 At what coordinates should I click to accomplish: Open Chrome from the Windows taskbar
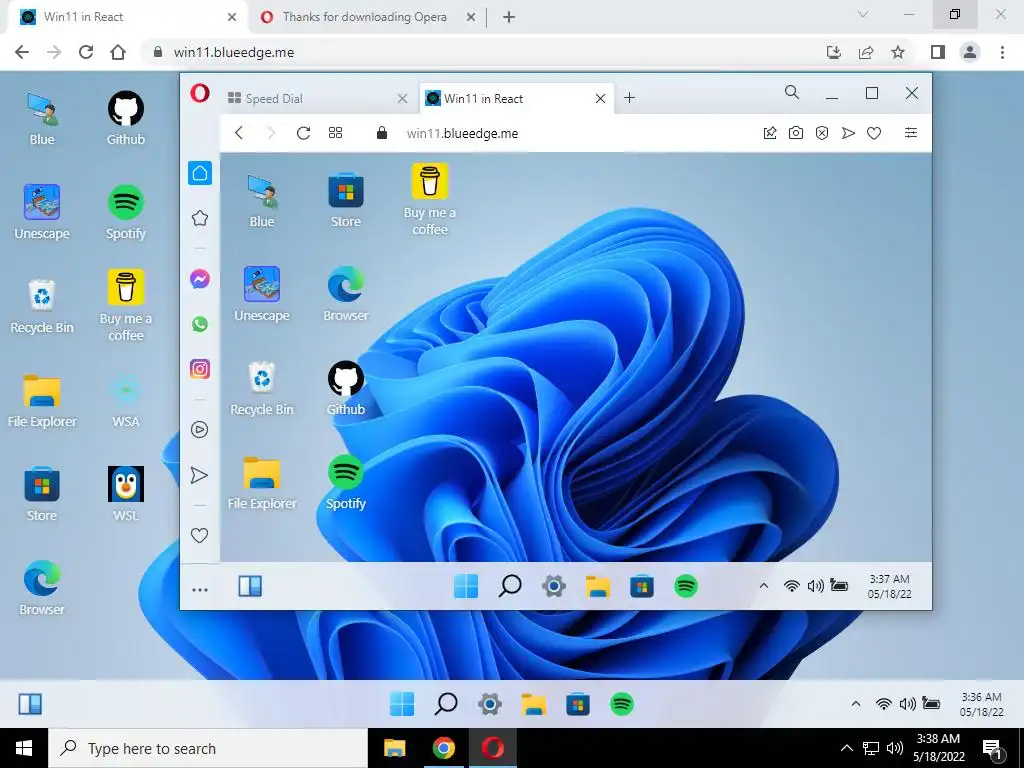tap(443, 748)
